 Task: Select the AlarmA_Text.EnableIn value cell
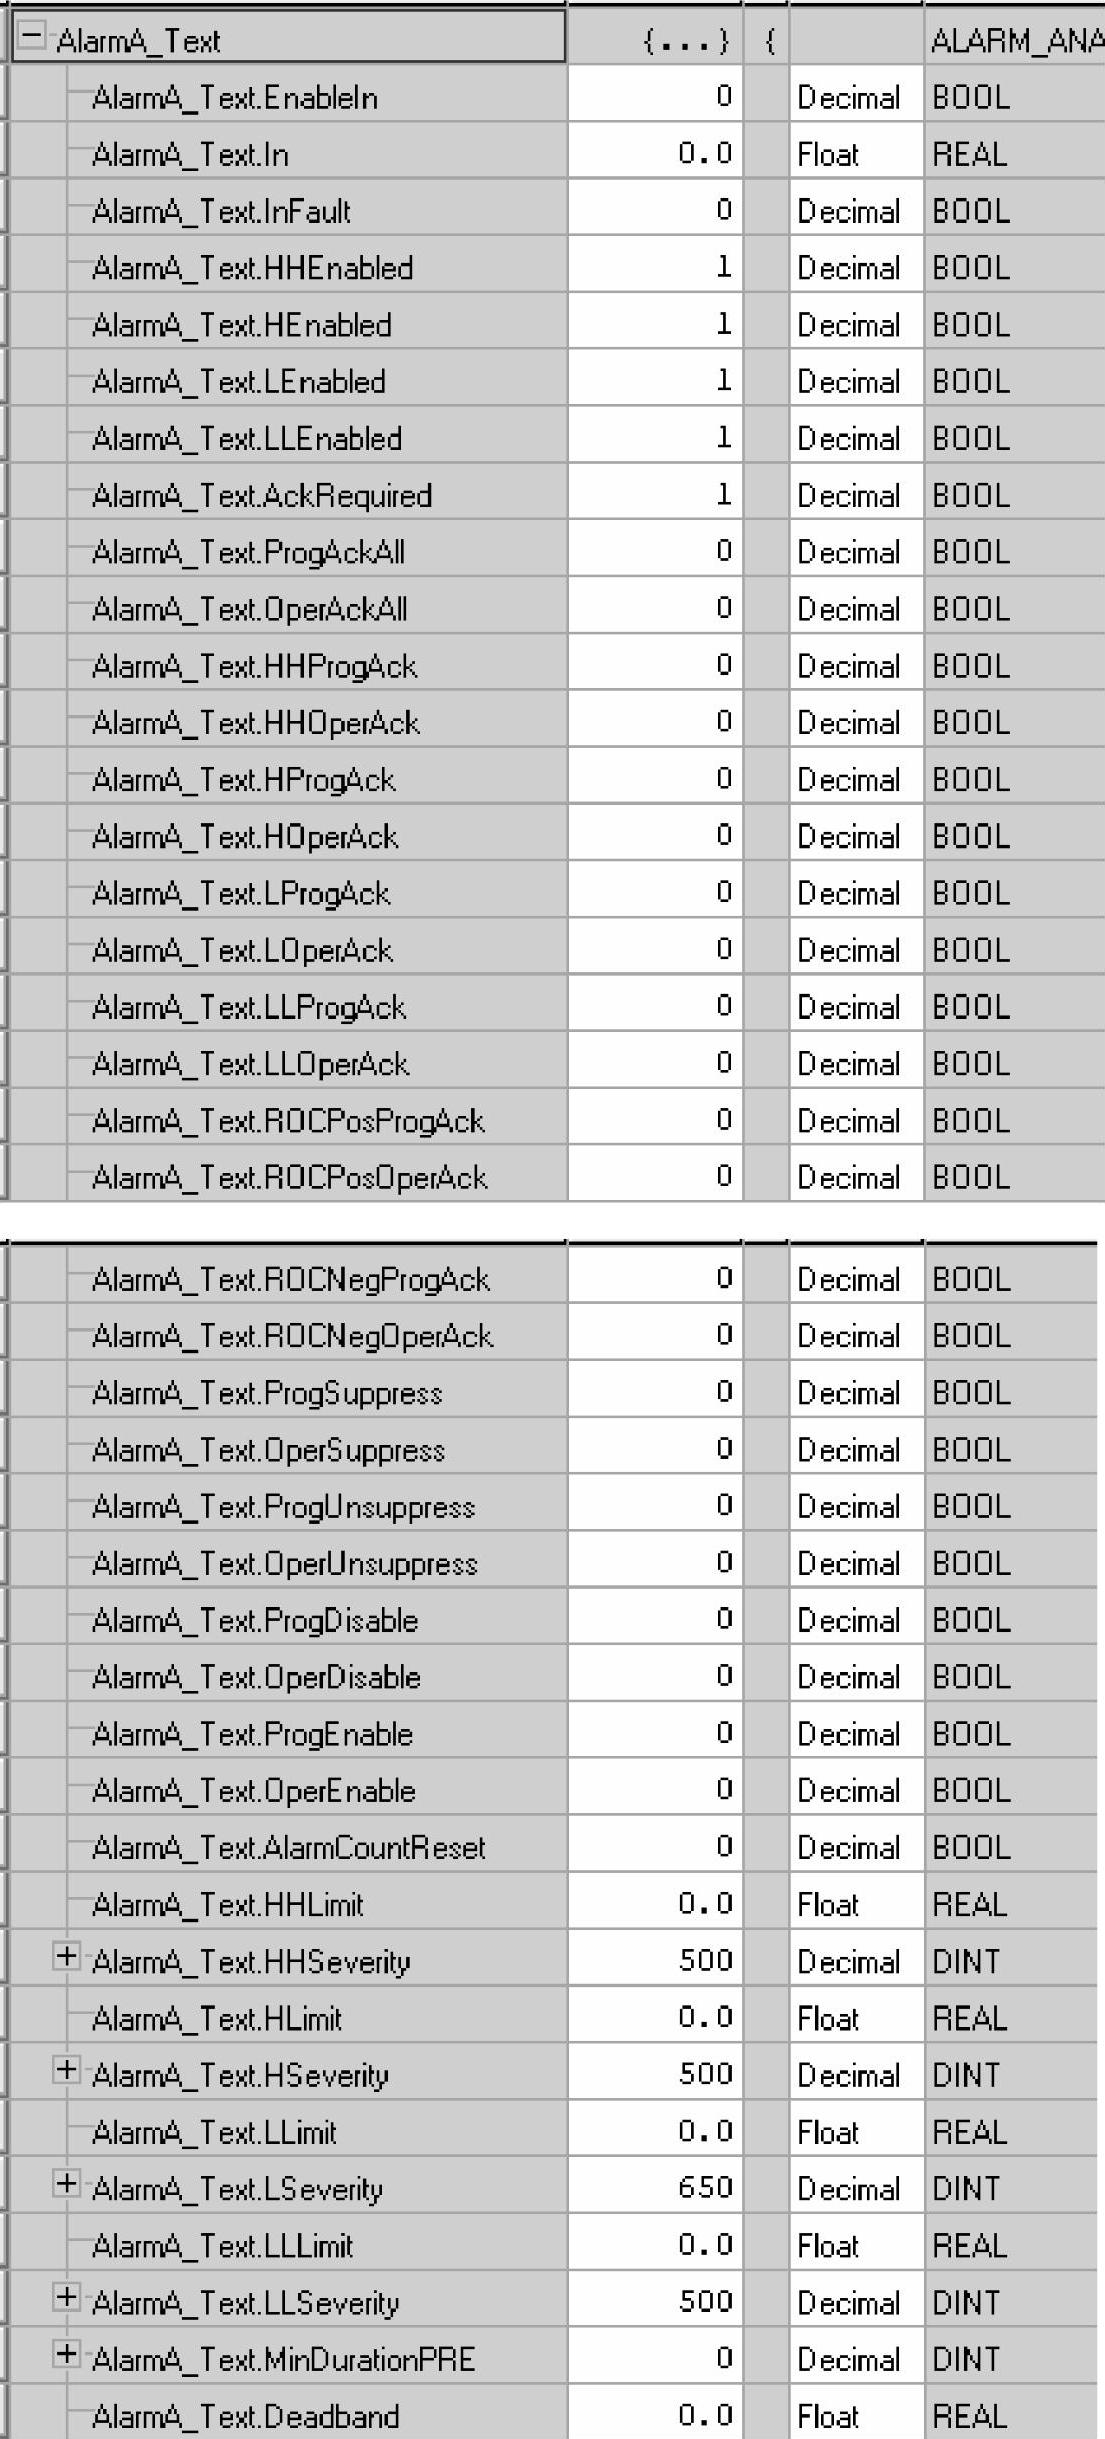655,97
